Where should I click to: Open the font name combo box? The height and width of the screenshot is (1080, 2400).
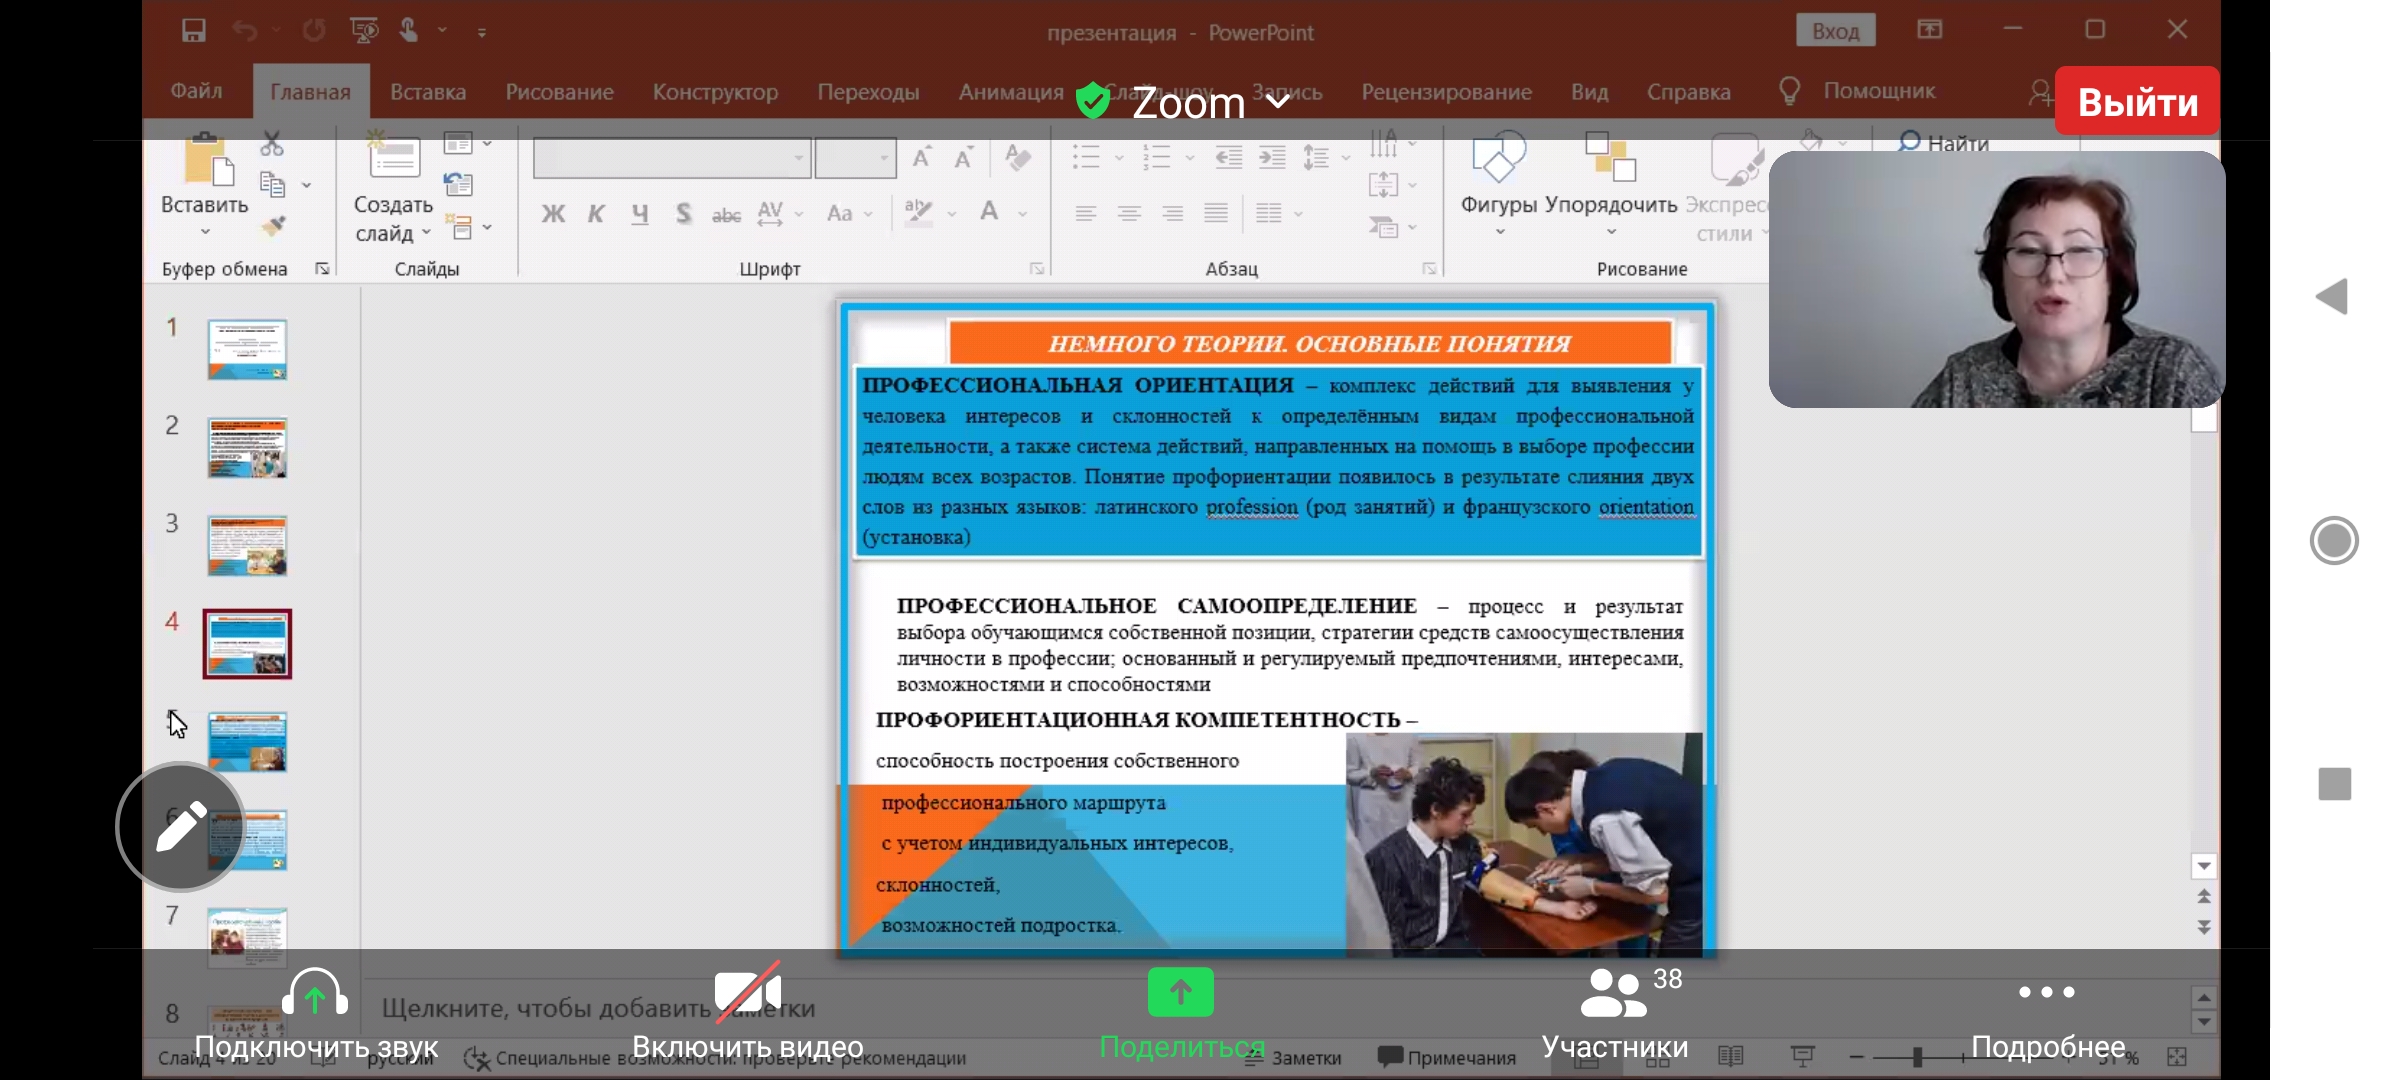671,158
